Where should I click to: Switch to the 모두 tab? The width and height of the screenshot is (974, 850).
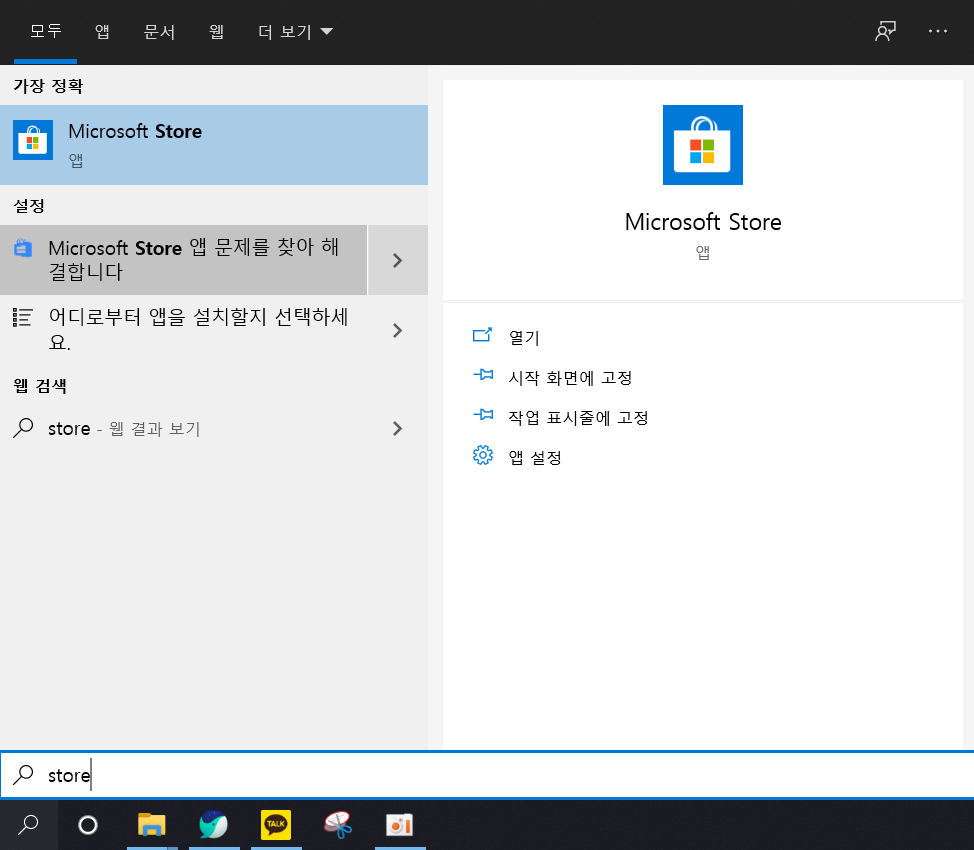coord(45,31)
